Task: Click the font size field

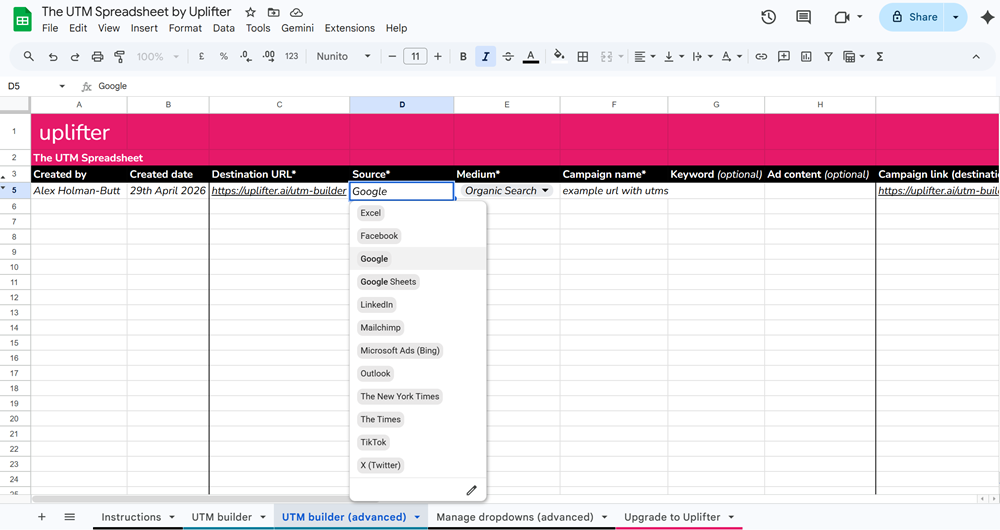Action: [x=415, y=57]
